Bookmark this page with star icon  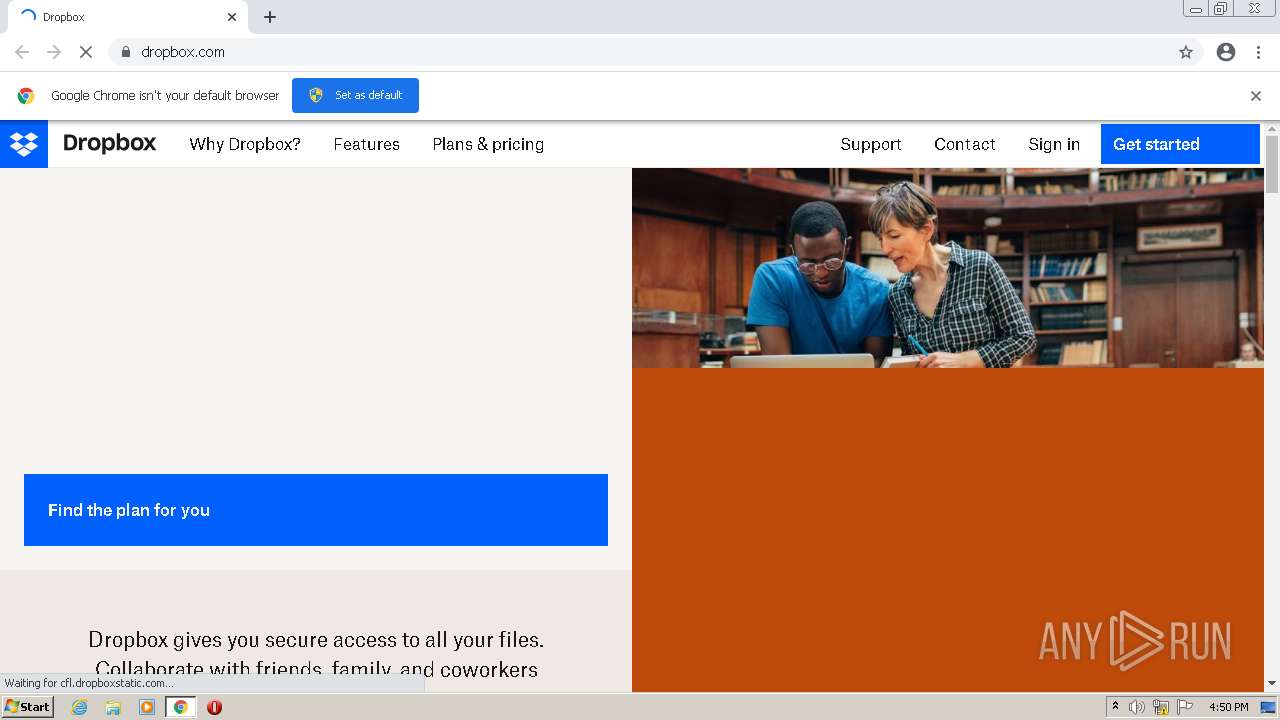1186,52
